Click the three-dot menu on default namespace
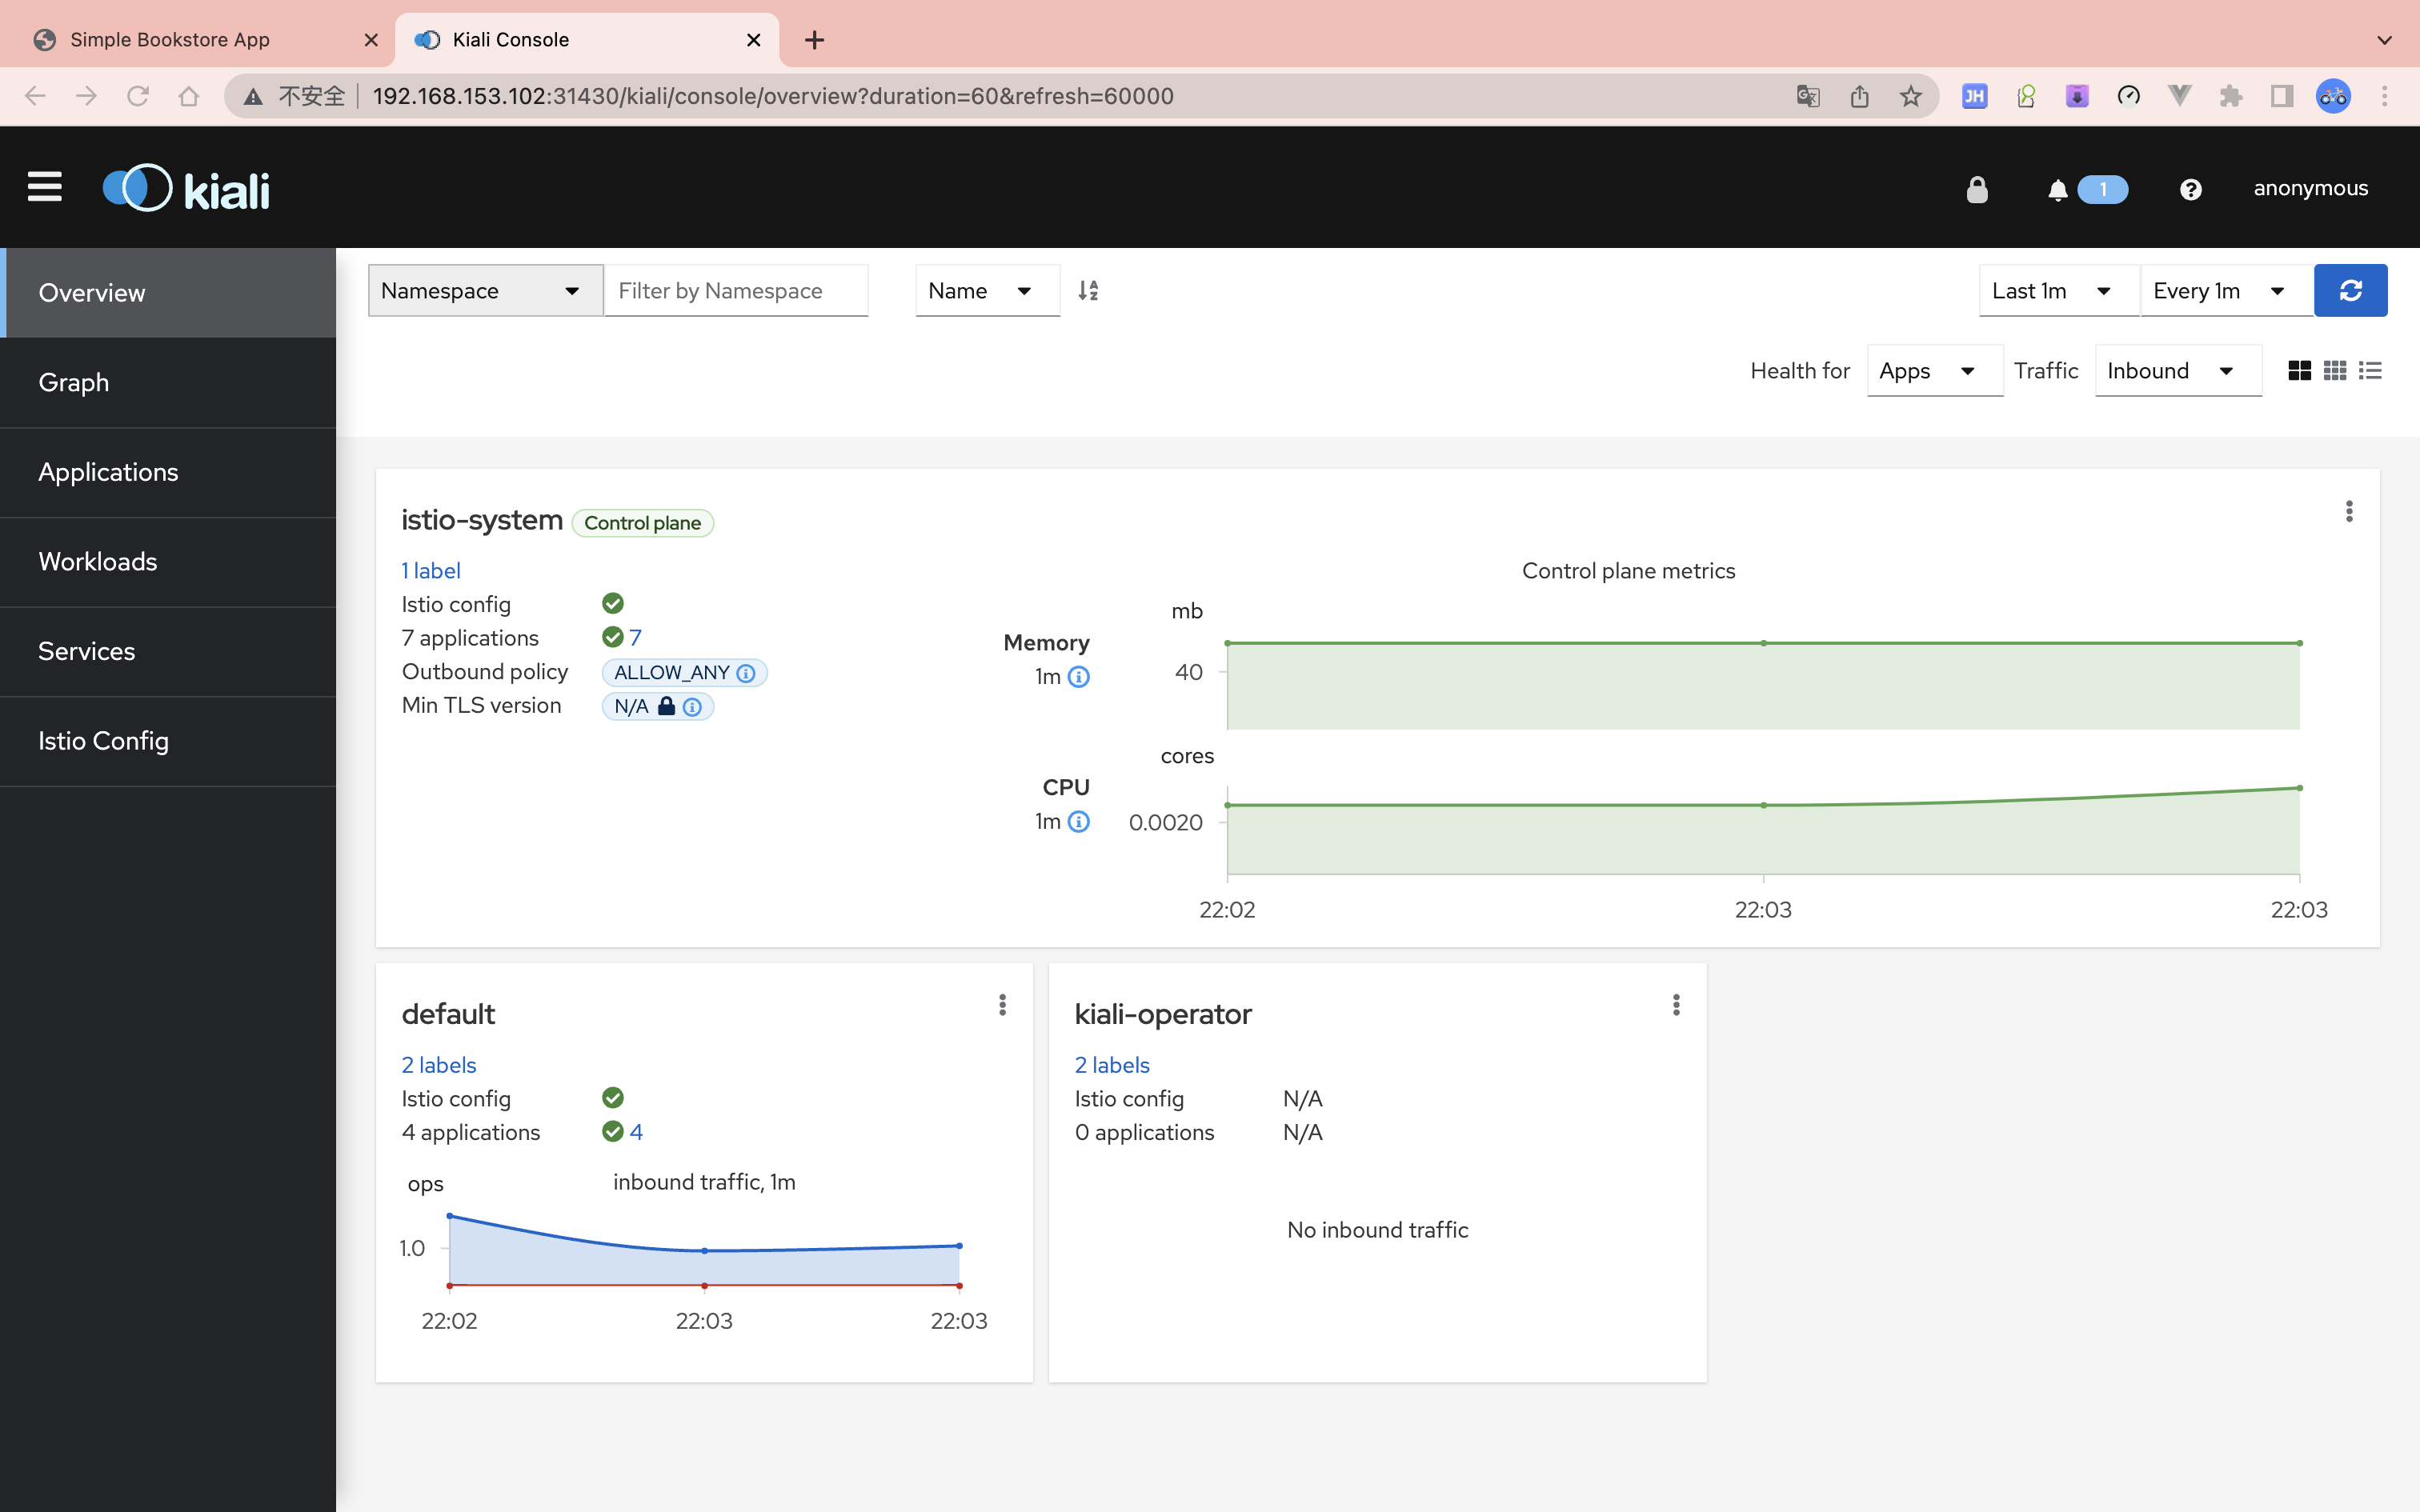The height and width of the screenshot is (1512, 2420). click(1004, 1005)
